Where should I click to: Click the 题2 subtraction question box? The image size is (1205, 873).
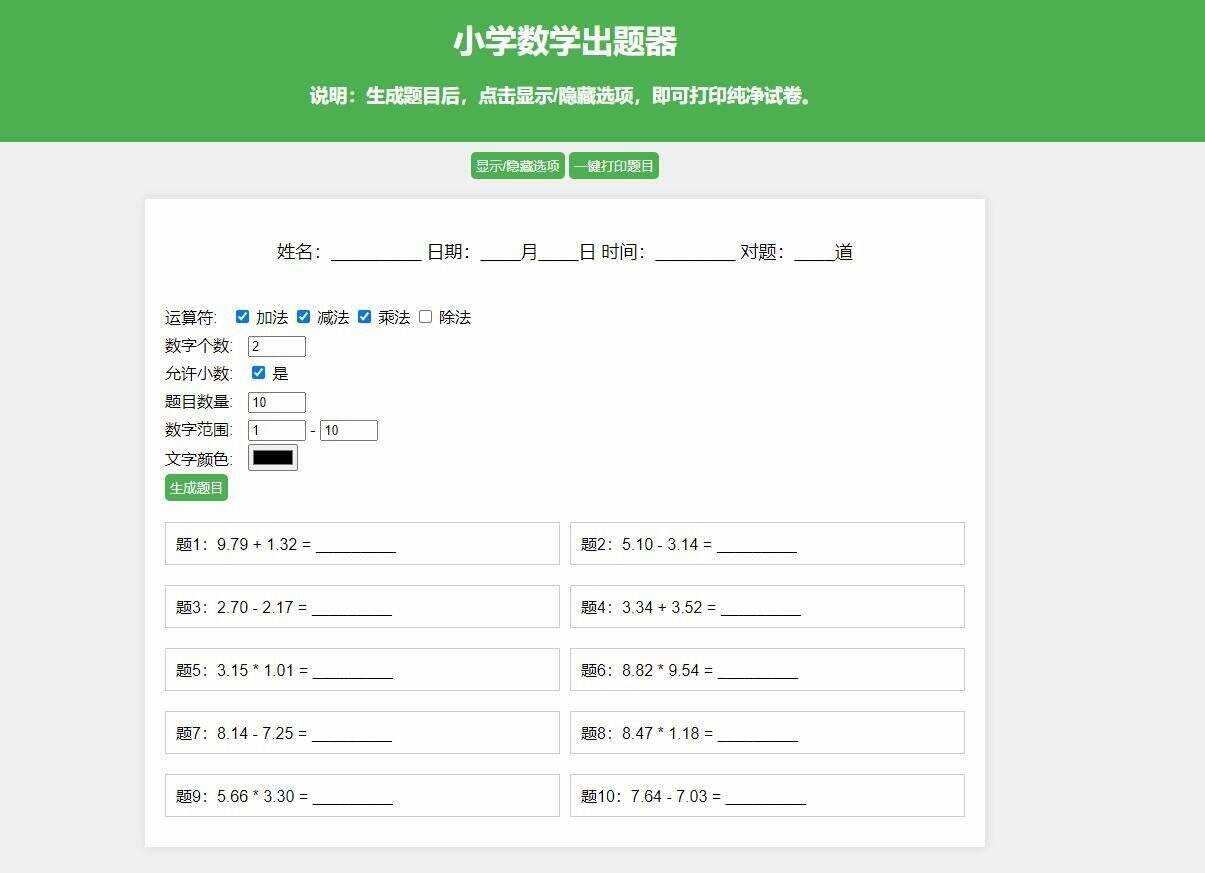click(766, 543)
